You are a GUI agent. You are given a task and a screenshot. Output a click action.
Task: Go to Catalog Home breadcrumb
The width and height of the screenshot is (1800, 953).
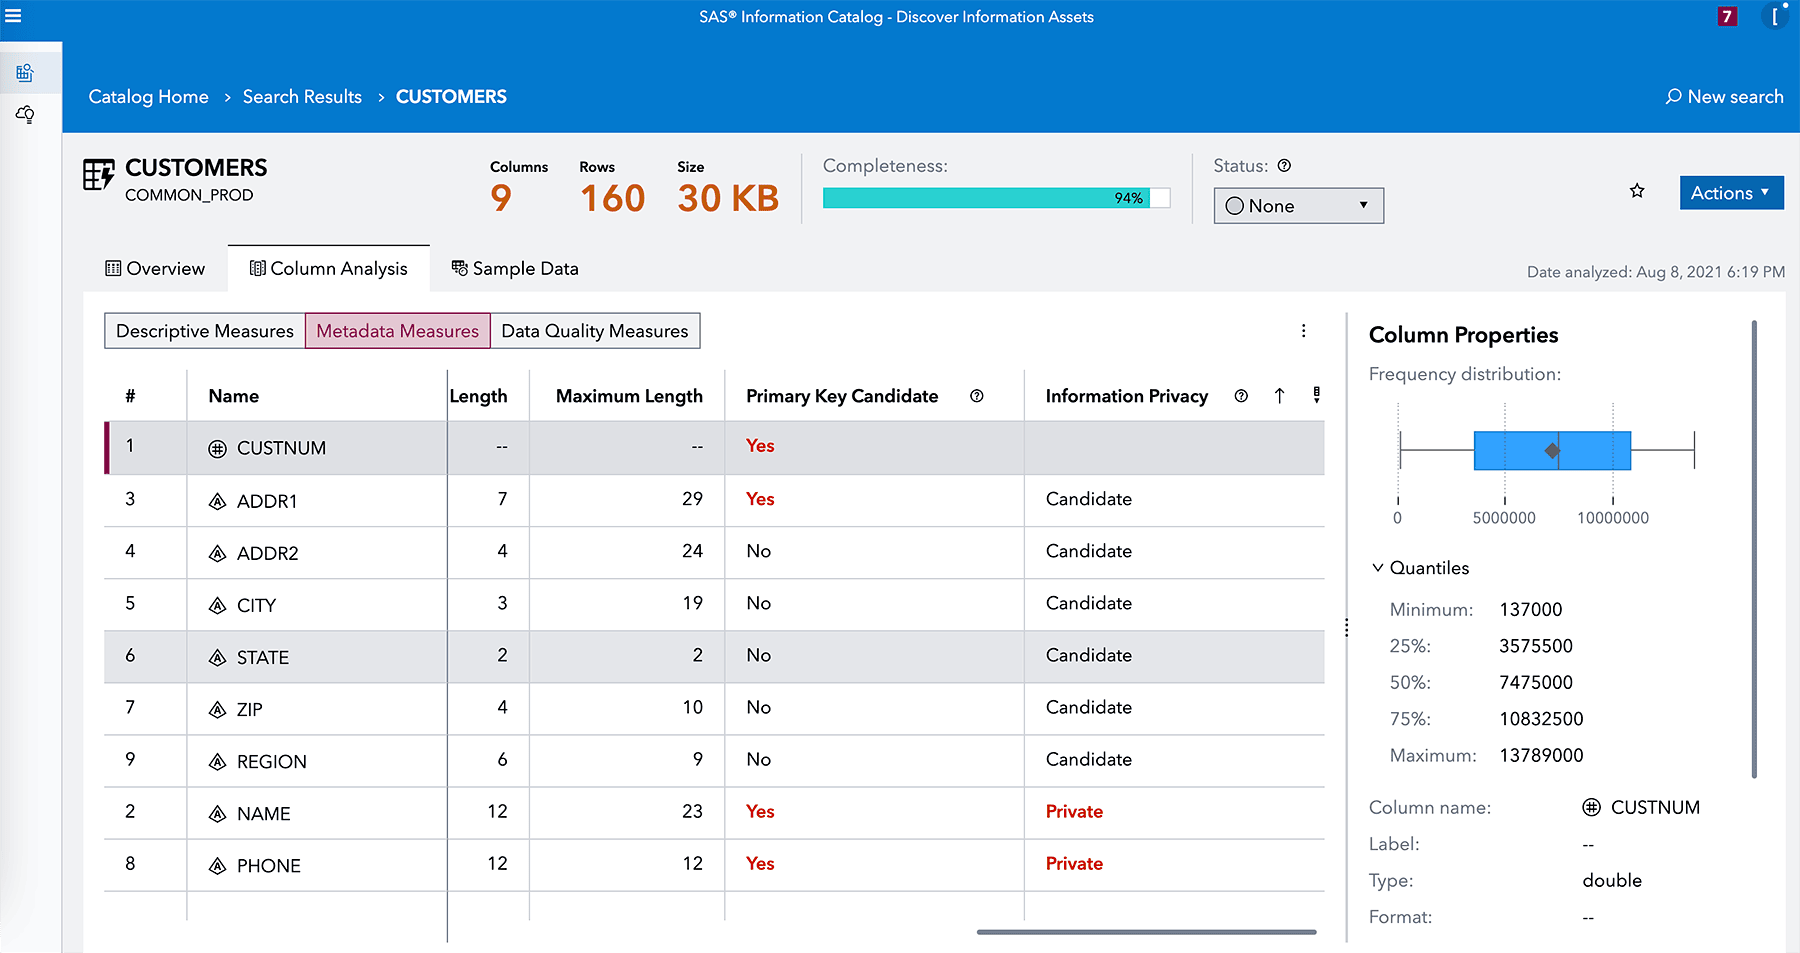pyautogui.click(x=148, y=97)
